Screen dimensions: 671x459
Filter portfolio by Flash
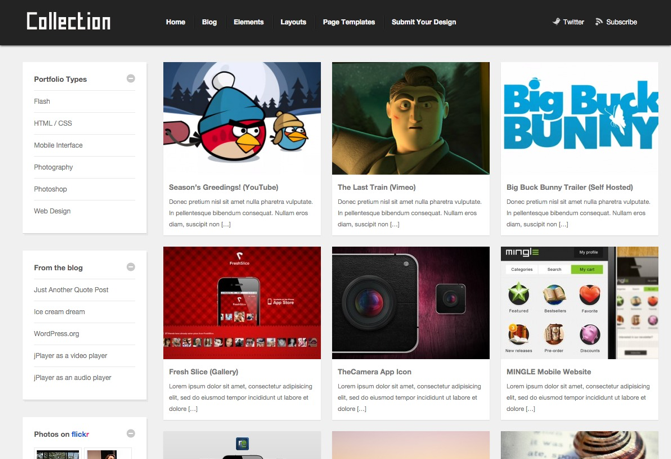[x=42, y=101]
